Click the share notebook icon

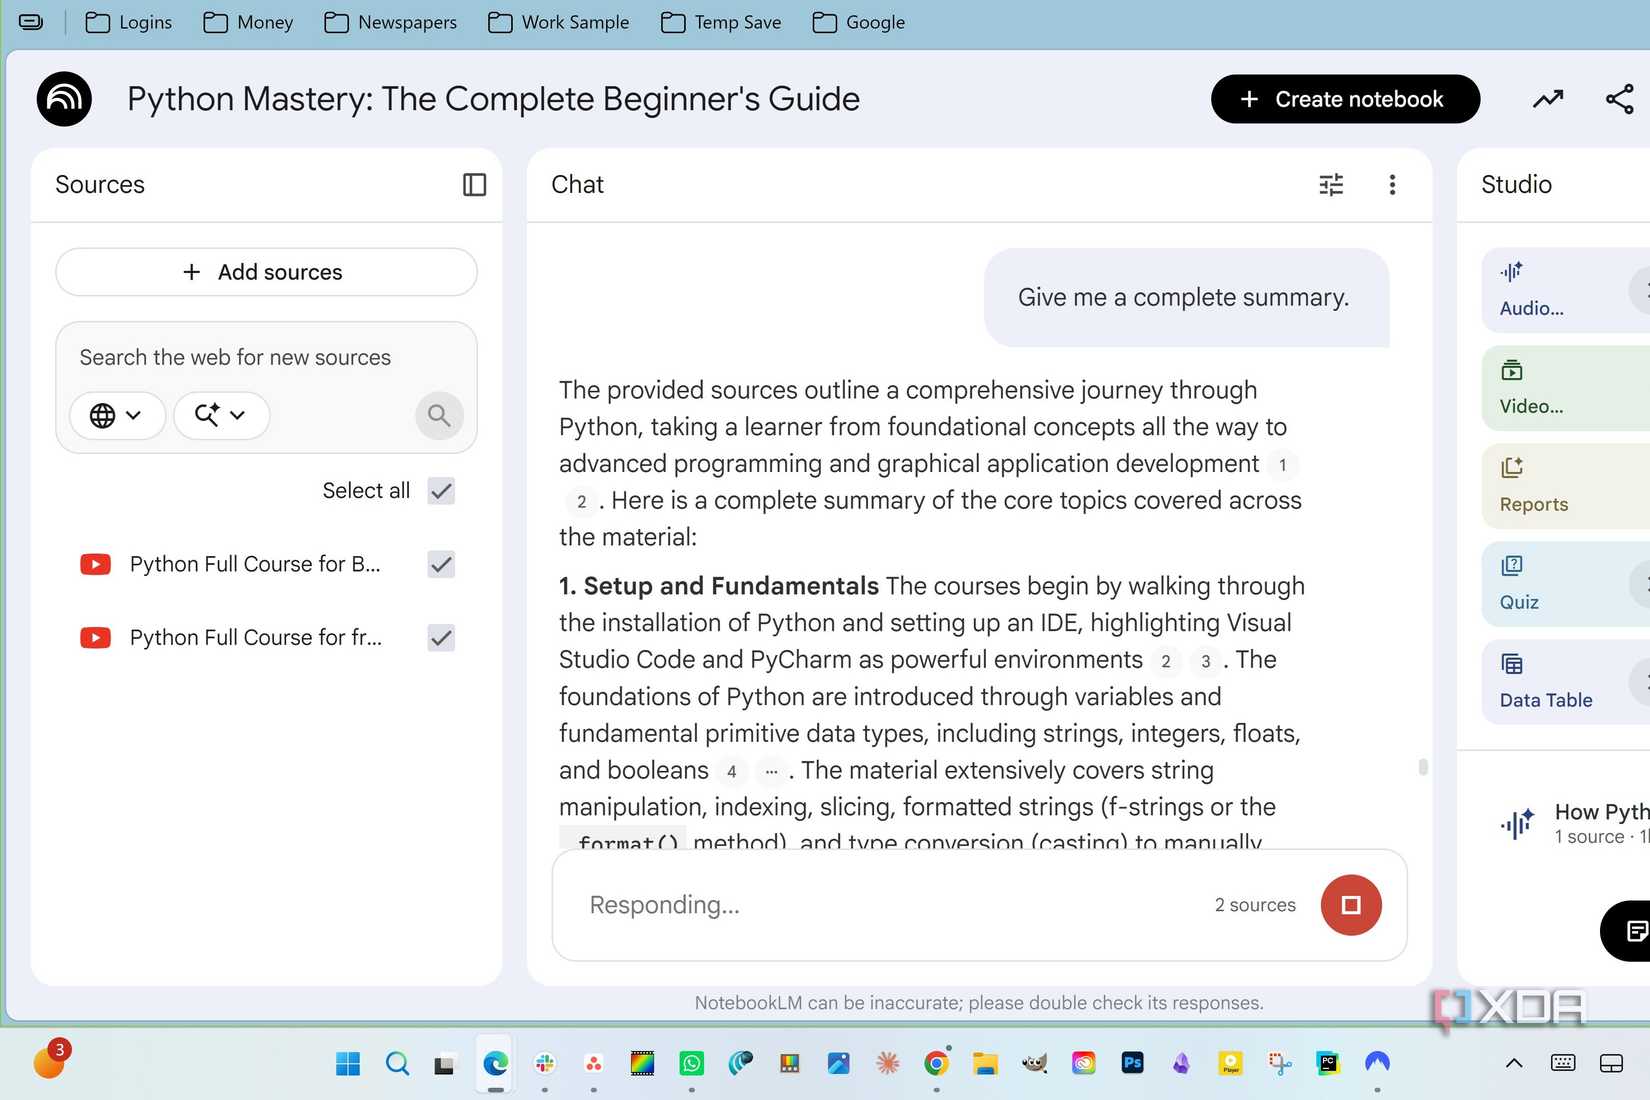click(1619, 99)
